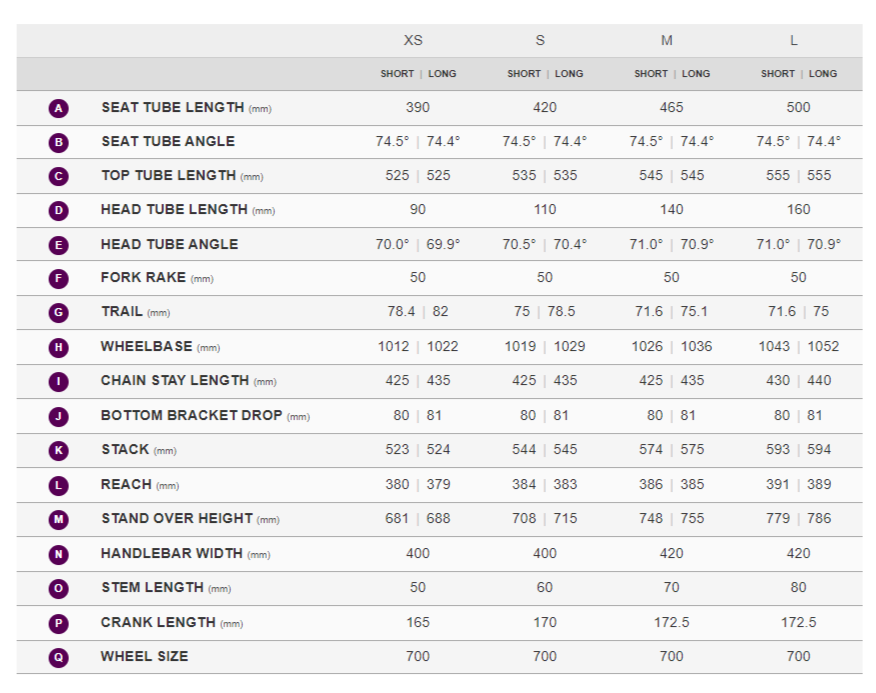Click the REACH row label
The height and width of the screenshot is (693, 876).
(127, 484)
